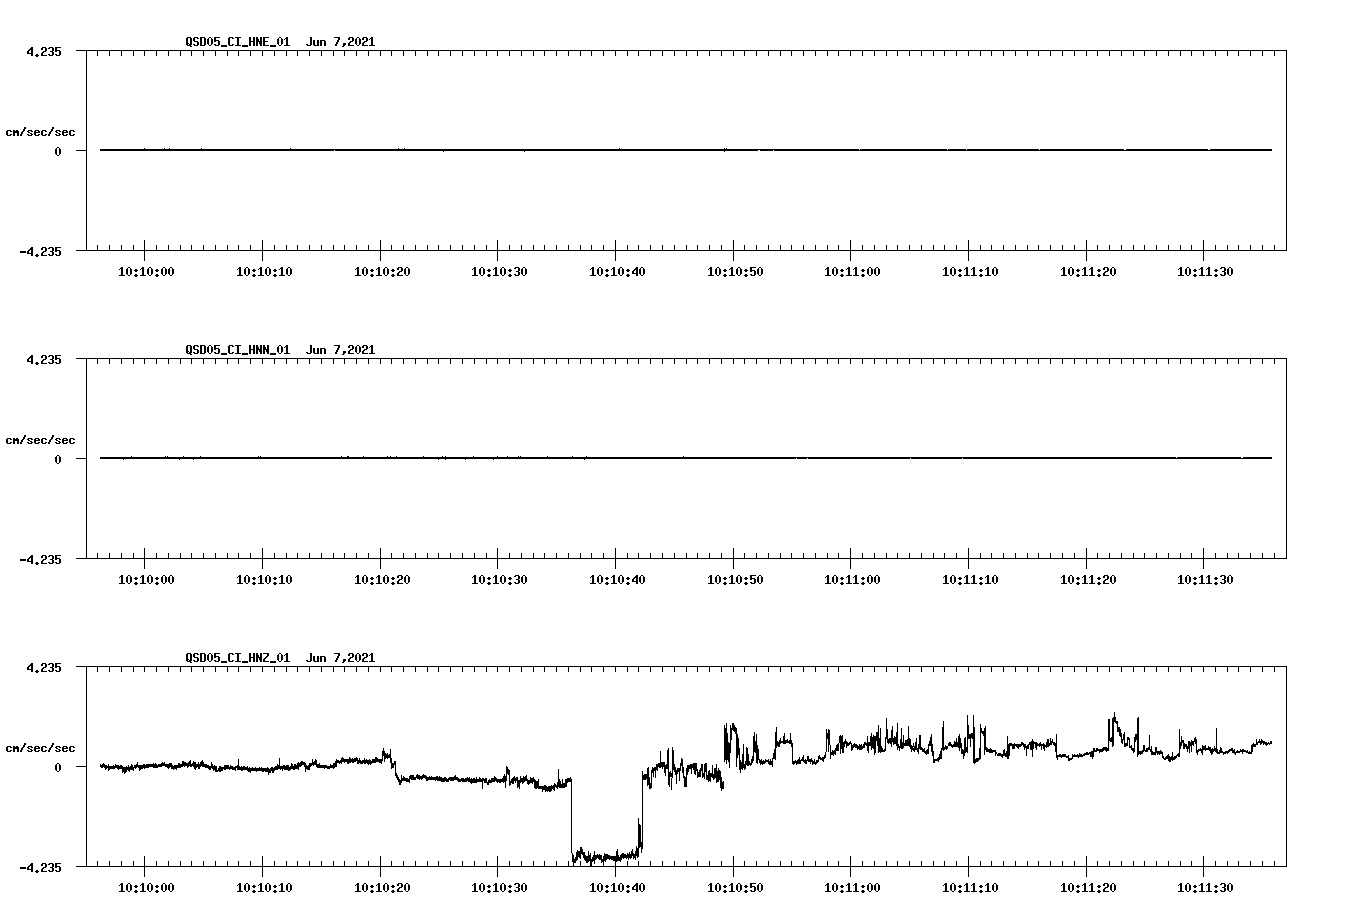Image resolution: width=1358 pixels, height=924 pixels.
Task: Click the 0 axis value on HNZ plot
Action: pyautogui.click(x=58, y=768)
